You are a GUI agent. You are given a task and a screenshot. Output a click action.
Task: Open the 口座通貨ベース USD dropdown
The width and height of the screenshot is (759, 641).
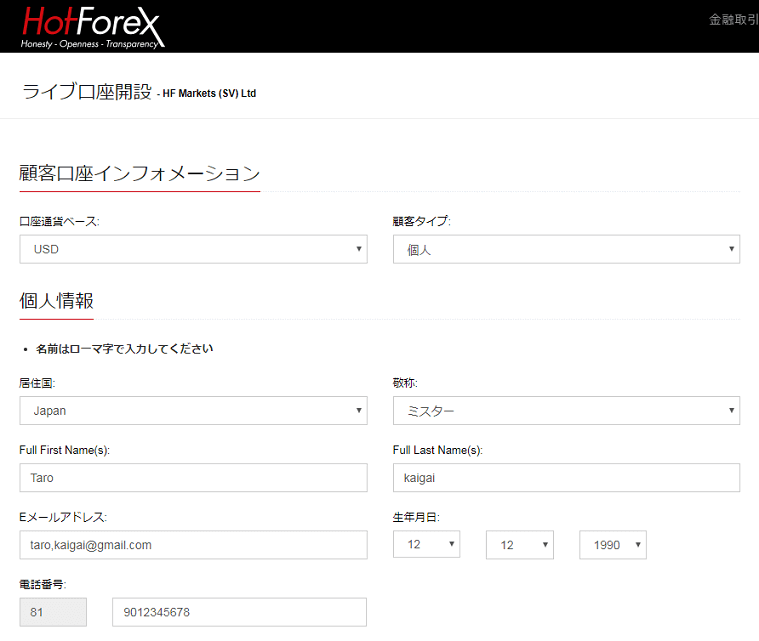[193, 249]
